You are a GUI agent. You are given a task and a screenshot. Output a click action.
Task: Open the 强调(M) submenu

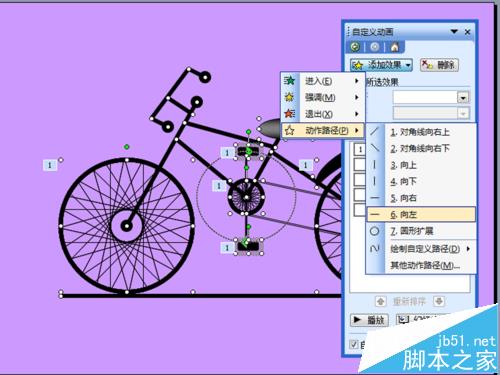coord(323,97)
